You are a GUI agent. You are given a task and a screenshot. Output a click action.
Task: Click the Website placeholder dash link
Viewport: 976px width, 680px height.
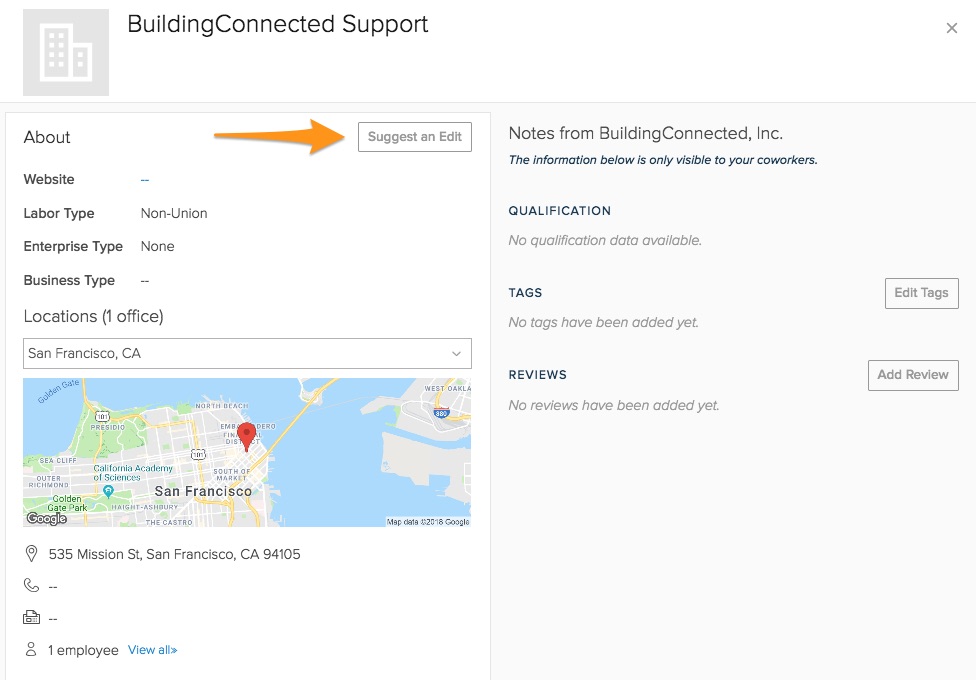coord(145,180)
